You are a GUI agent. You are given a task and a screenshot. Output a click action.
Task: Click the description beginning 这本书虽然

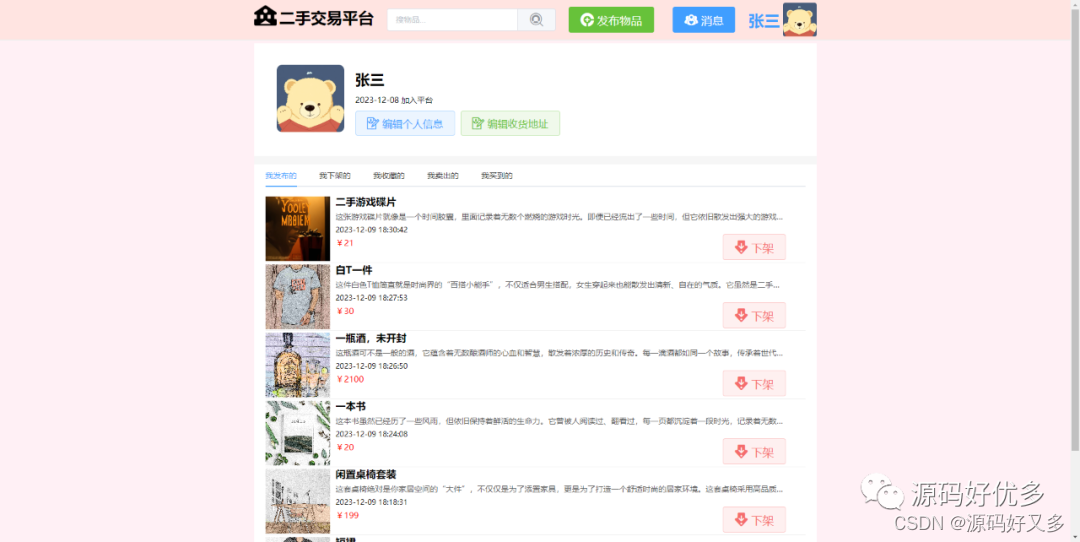coord(559,421)
